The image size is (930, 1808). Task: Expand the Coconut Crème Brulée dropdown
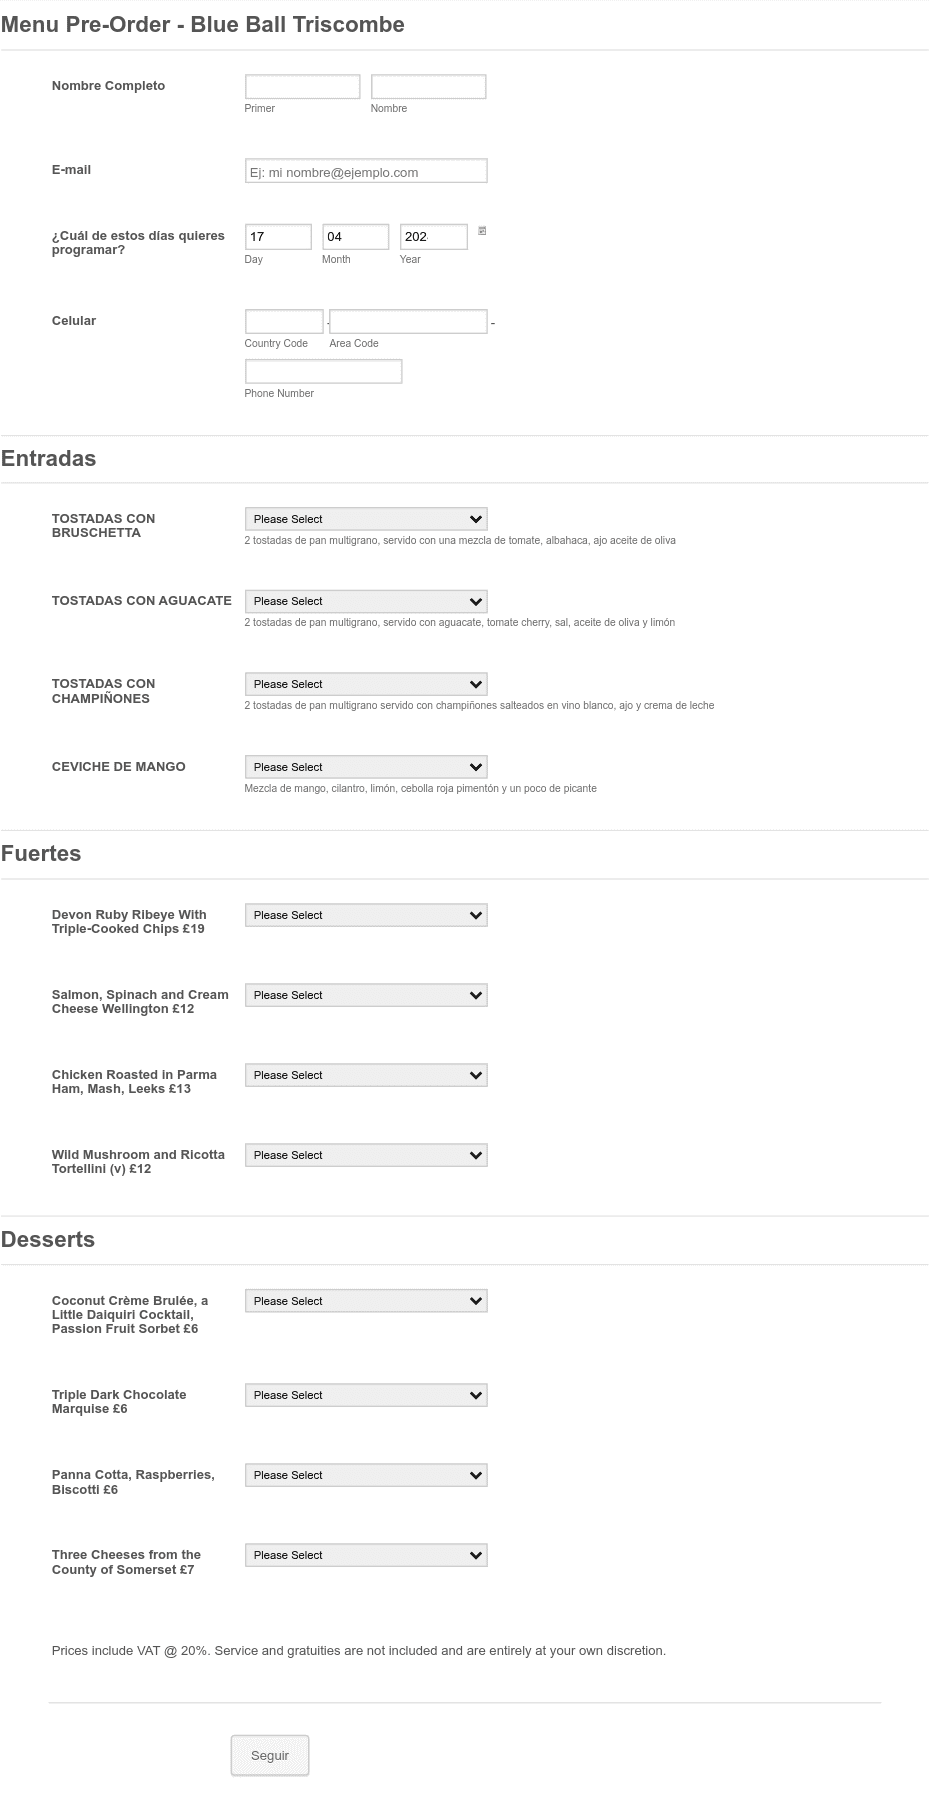click(x=366, y=1301)
